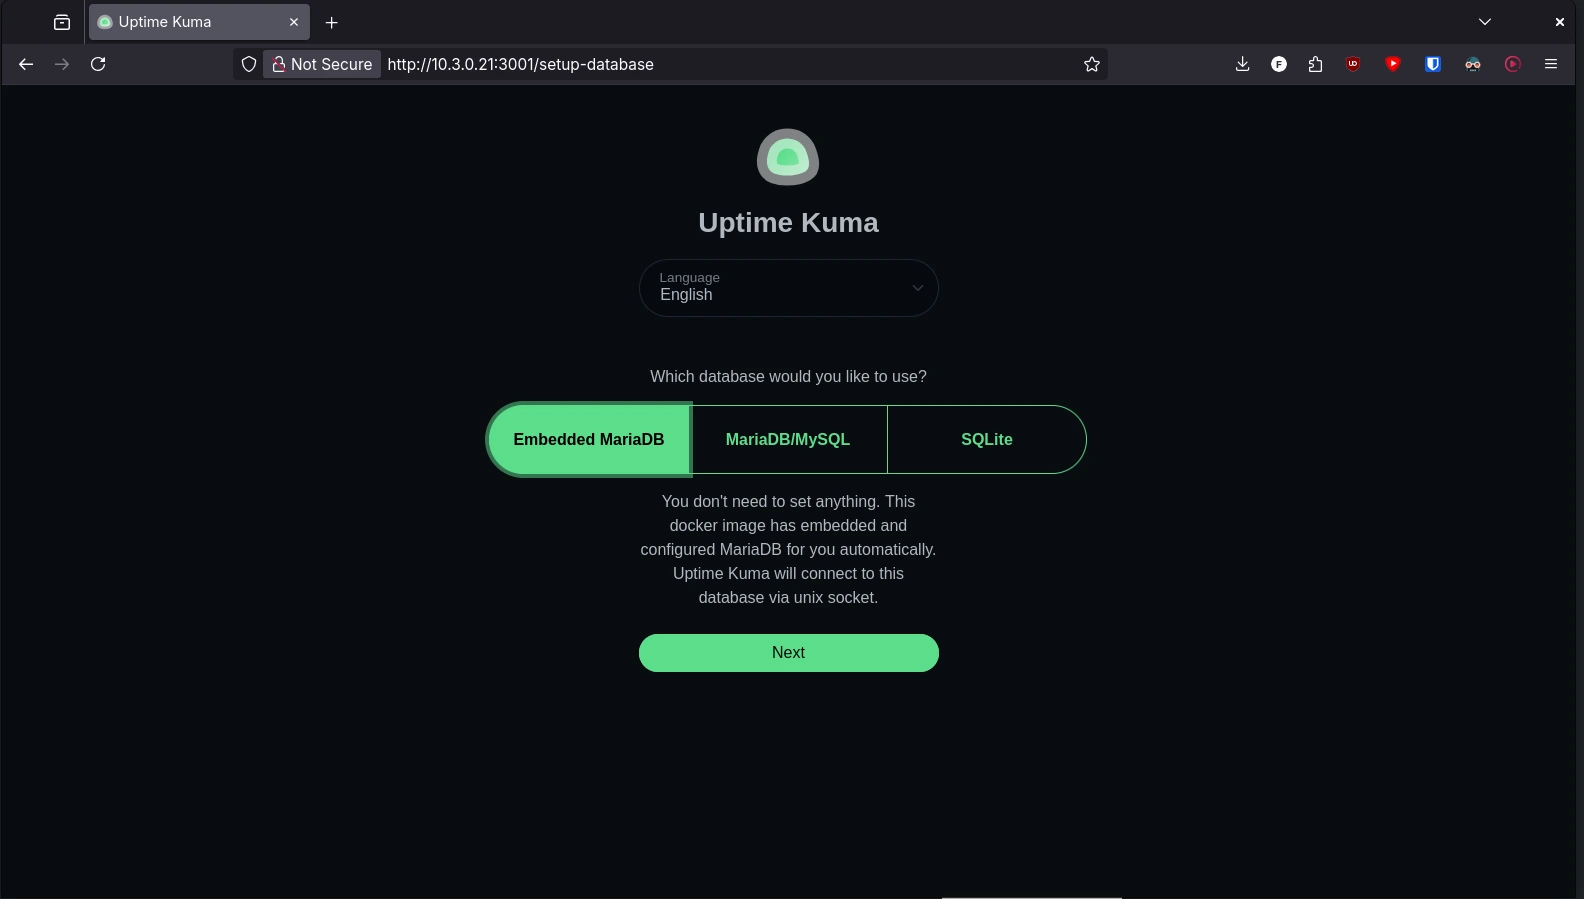Pick SQLite as the database
The image size is (1584, 899).
[x=986, y=440]
